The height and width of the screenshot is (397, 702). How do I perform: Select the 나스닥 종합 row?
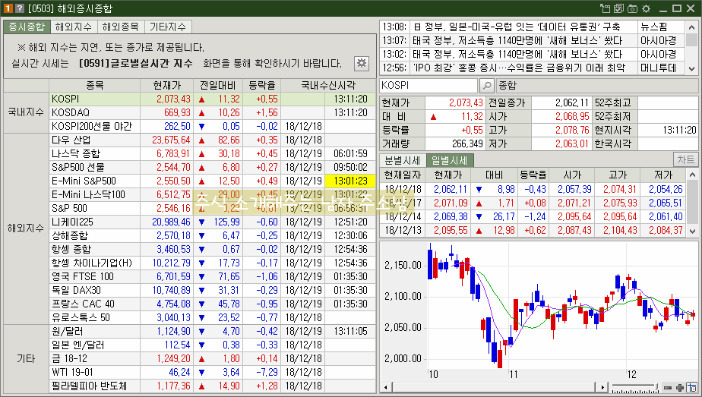pos(212,154)
